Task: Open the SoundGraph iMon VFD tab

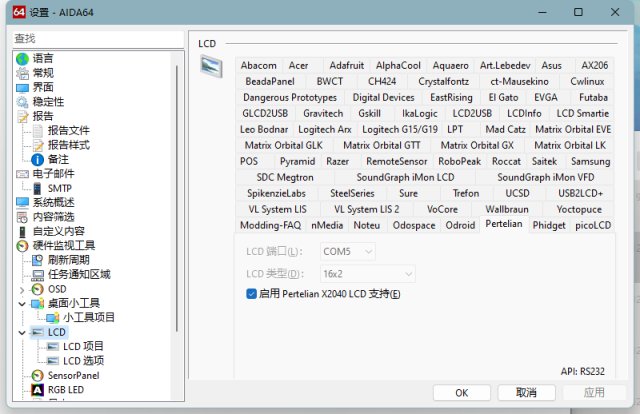Action: tap(546, 177)
